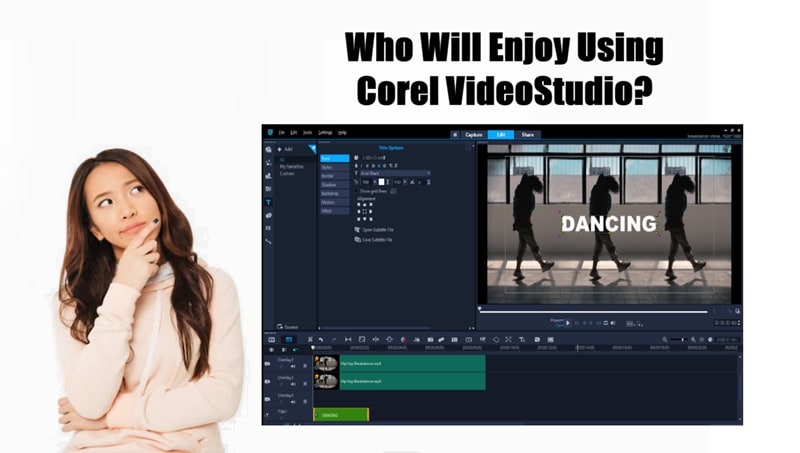Viewport: 800px width, 453px height.
Task: Open the font size dropdown arrow
Action: pyautogui.click(x=375, y=182)
